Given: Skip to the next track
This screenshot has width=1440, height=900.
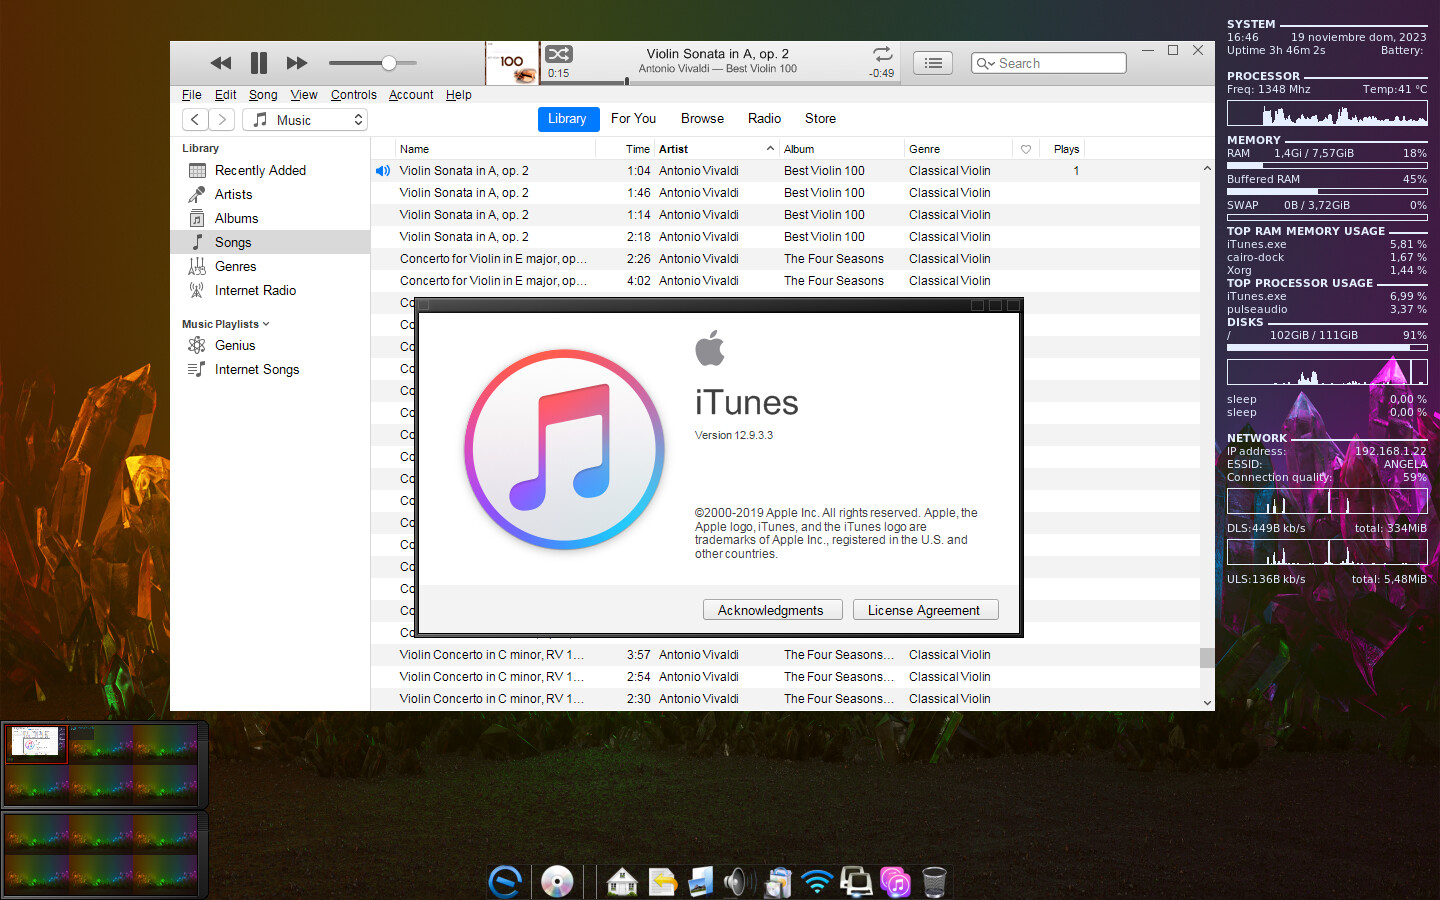Looking at the screenshot, I should pos(297,63).
